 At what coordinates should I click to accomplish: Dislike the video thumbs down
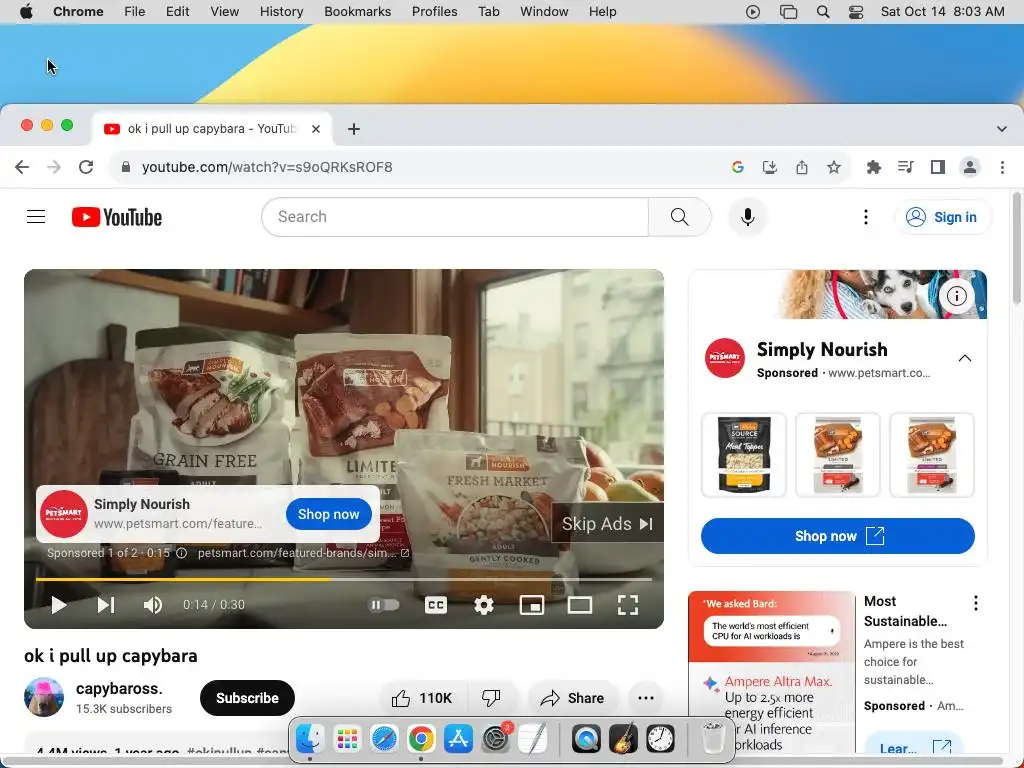pyautogui.click(x=491, y=698)
